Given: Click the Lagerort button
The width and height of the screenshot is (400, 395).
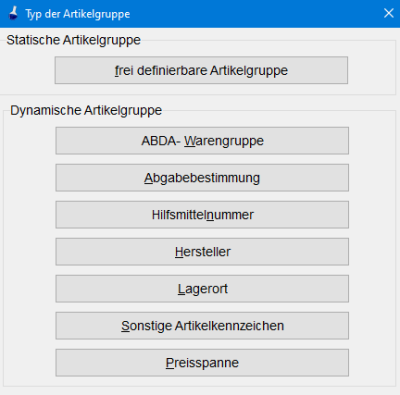Looking at the screenshot, I should (x=202, y=289).
